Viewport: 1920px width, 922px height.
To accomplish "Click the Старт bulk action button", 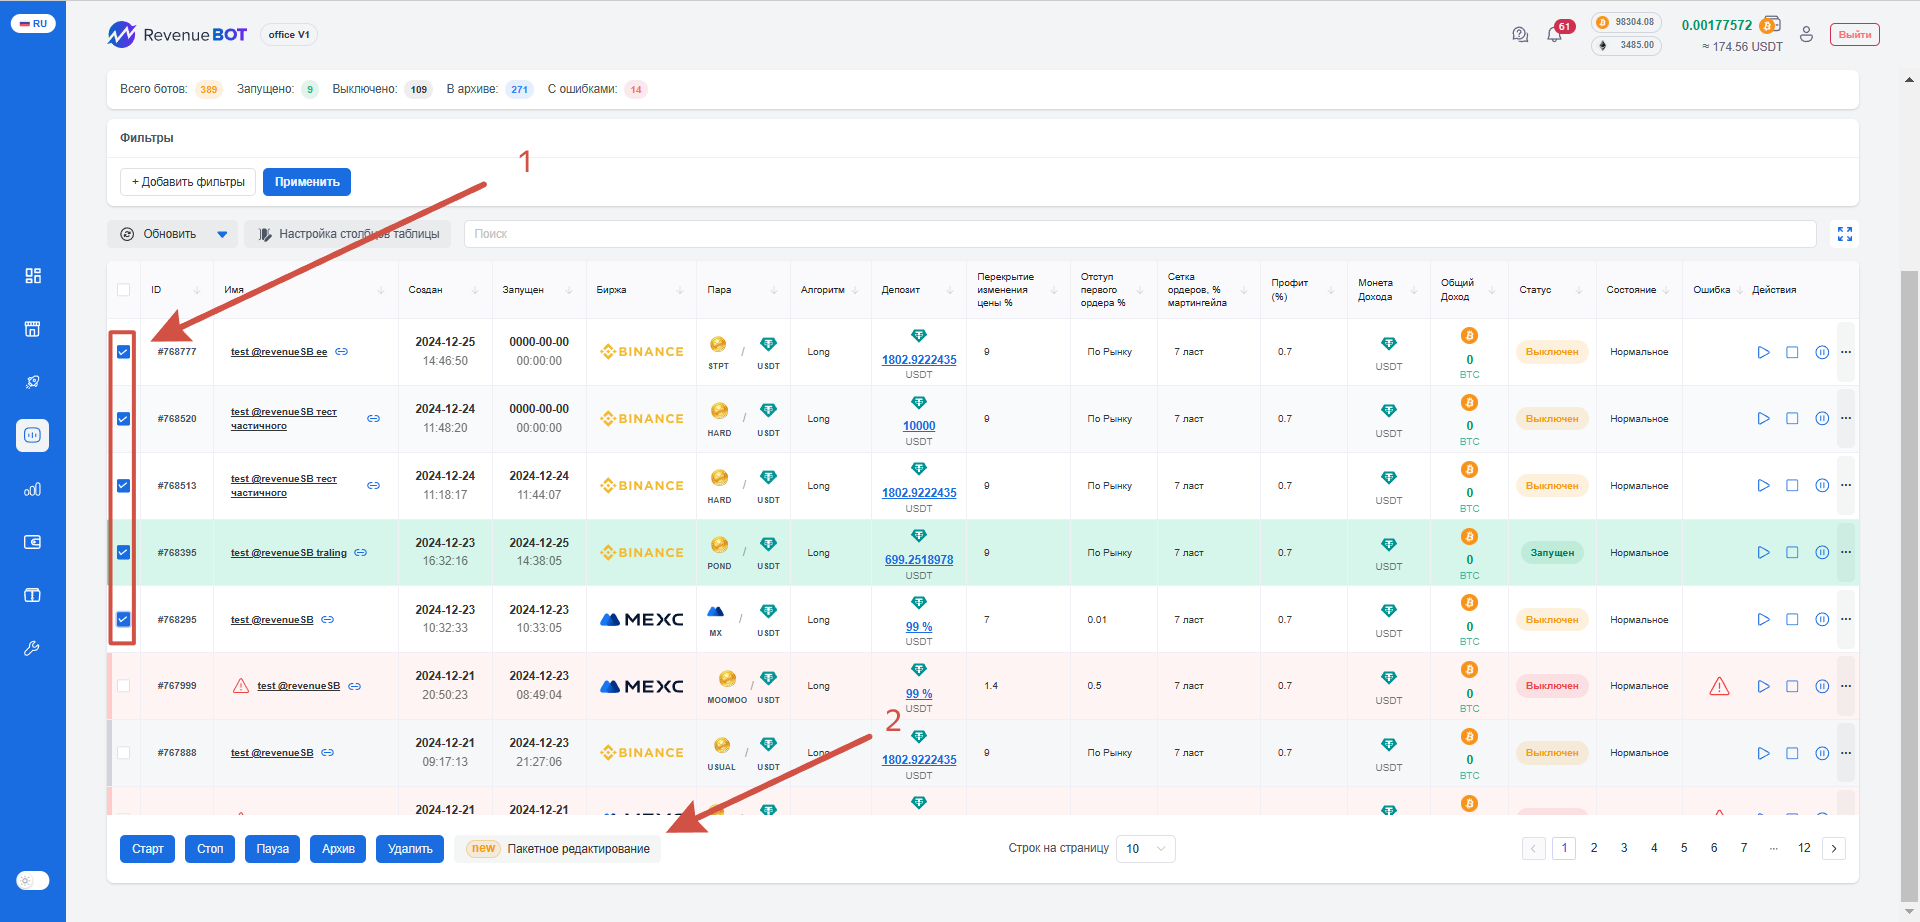I will point(148,849).
